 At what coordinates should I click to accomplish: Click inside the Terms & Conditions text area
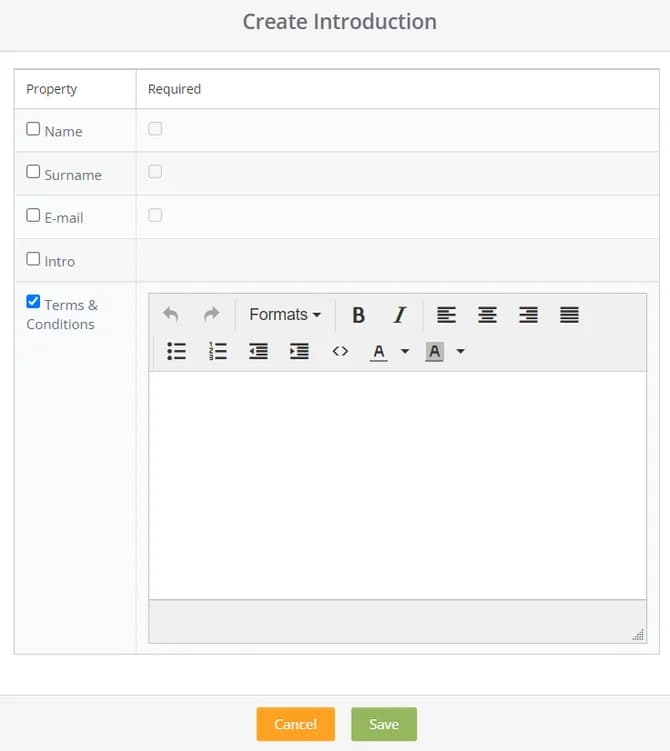click(x=397, y=485)
